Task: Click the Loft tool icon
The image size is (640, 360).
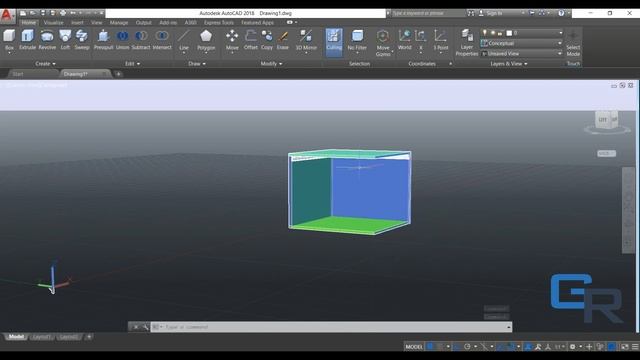Action: click(65, 40)
